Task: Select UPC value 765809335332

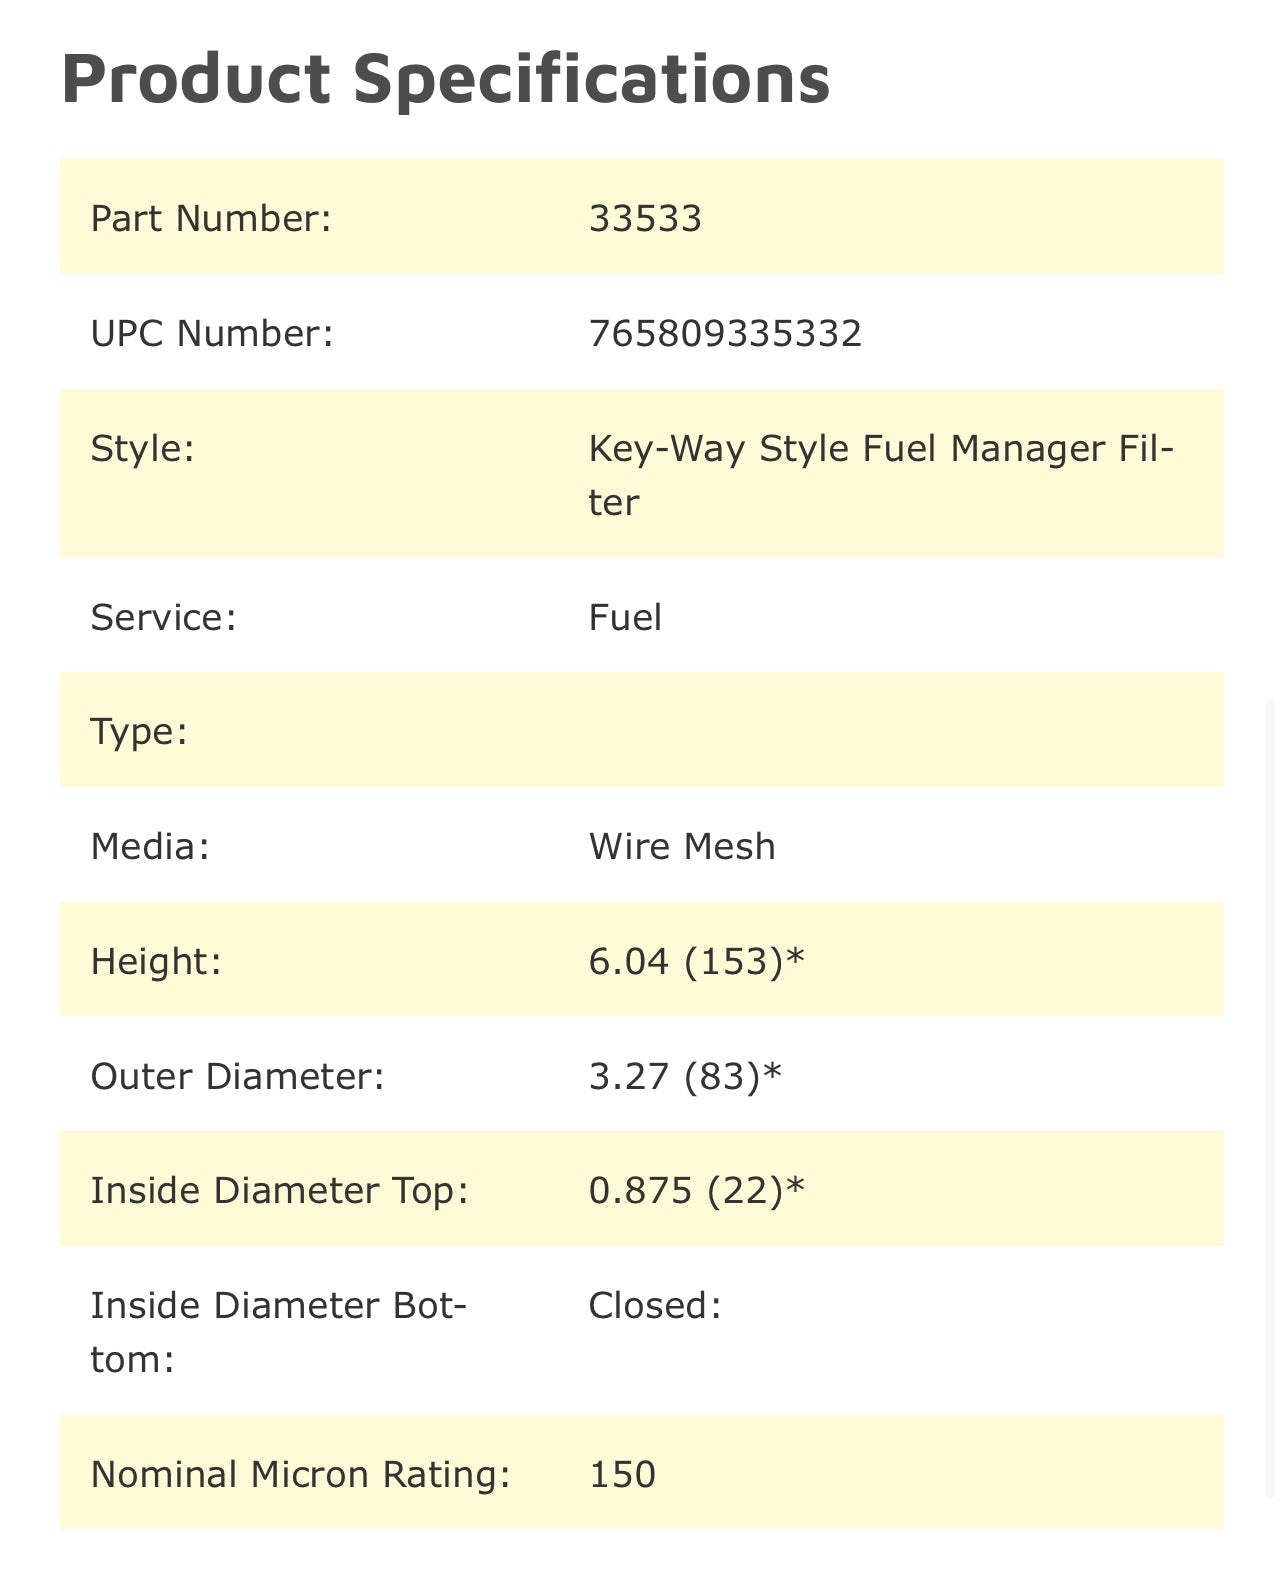Action: pos(725,333)
